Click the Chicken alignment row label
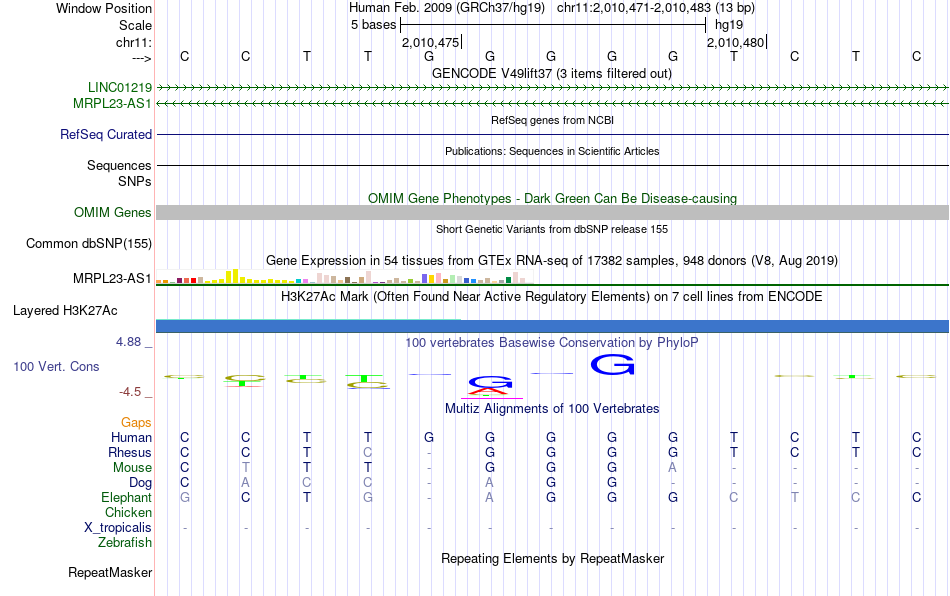Viewport: 950px width, 596px height. [x=128, y=512]
